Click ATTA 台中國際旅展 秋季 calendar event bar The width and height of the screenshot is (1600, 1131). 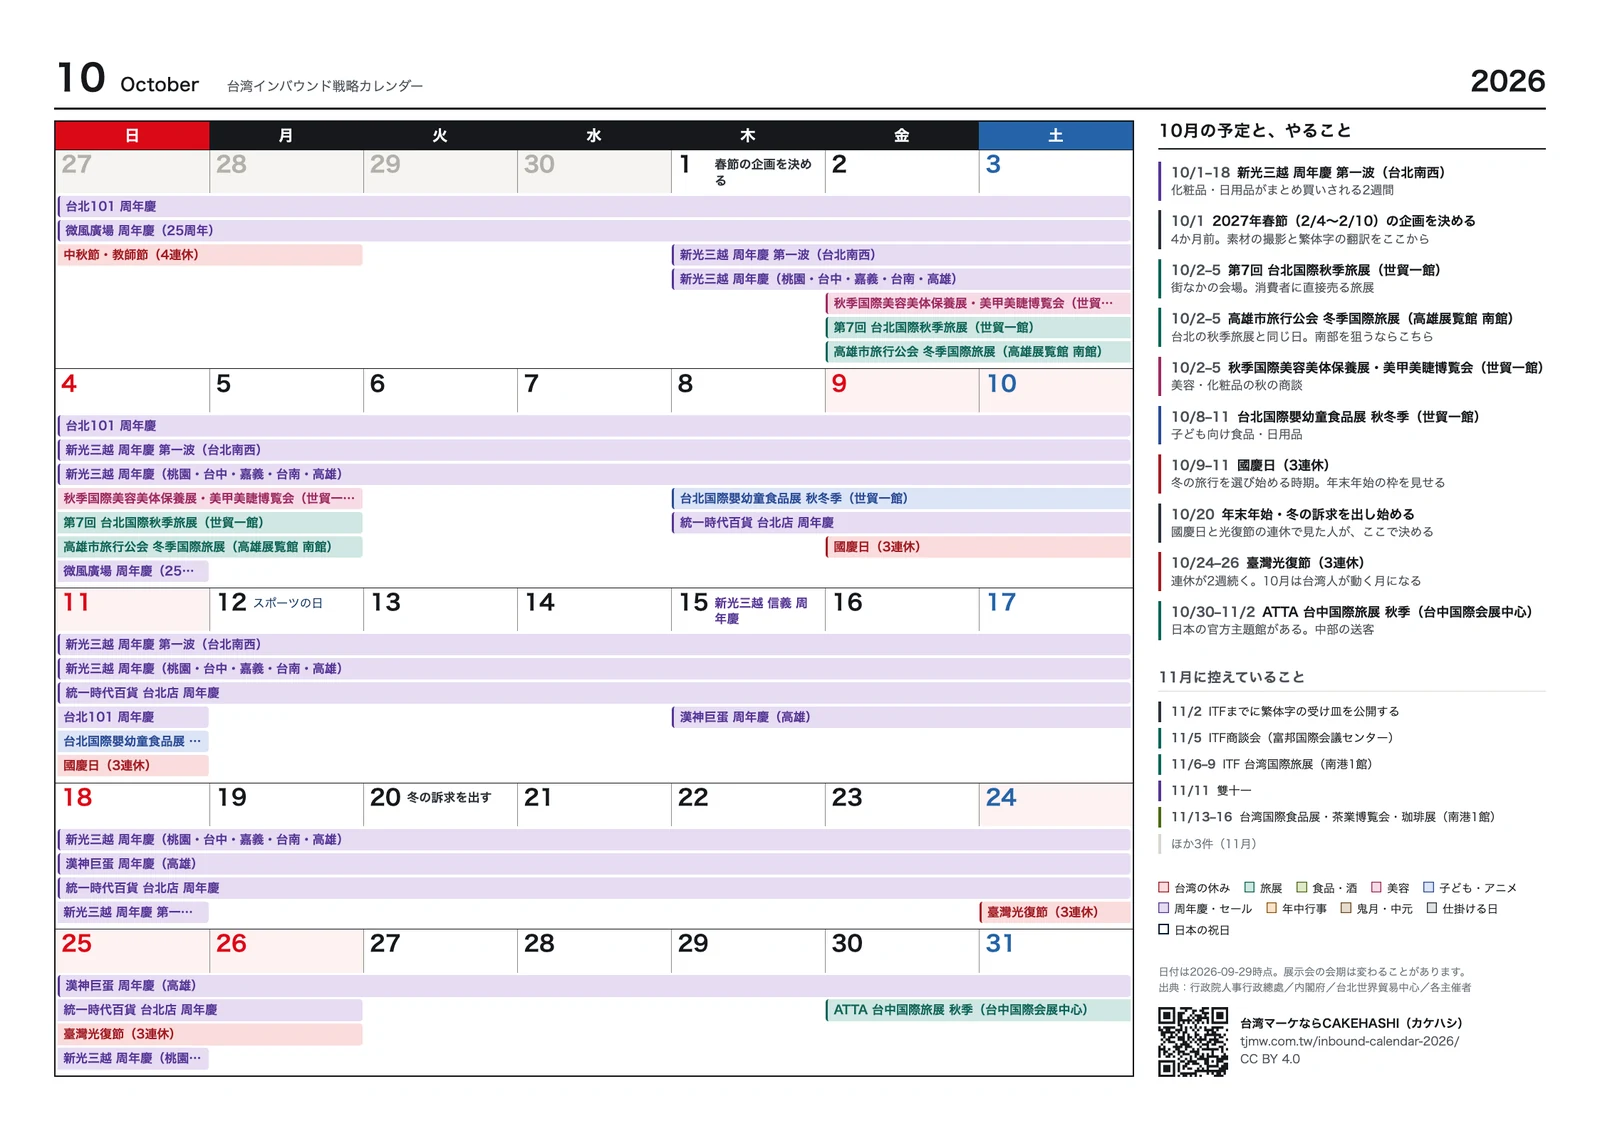click(978, 1010)
